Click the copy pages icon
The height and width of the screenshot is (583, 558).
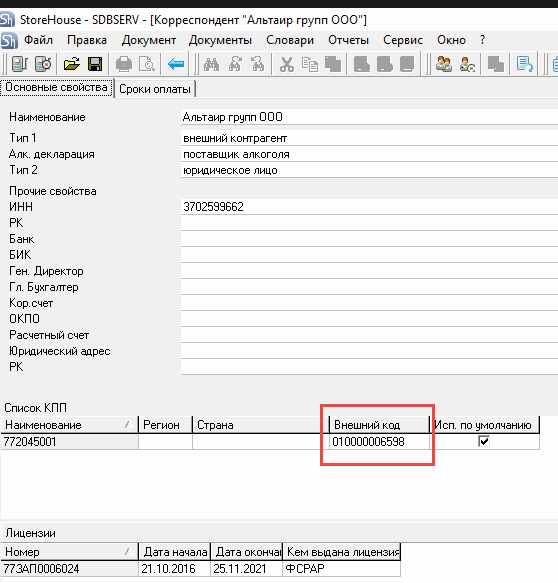tap(310, 64)
